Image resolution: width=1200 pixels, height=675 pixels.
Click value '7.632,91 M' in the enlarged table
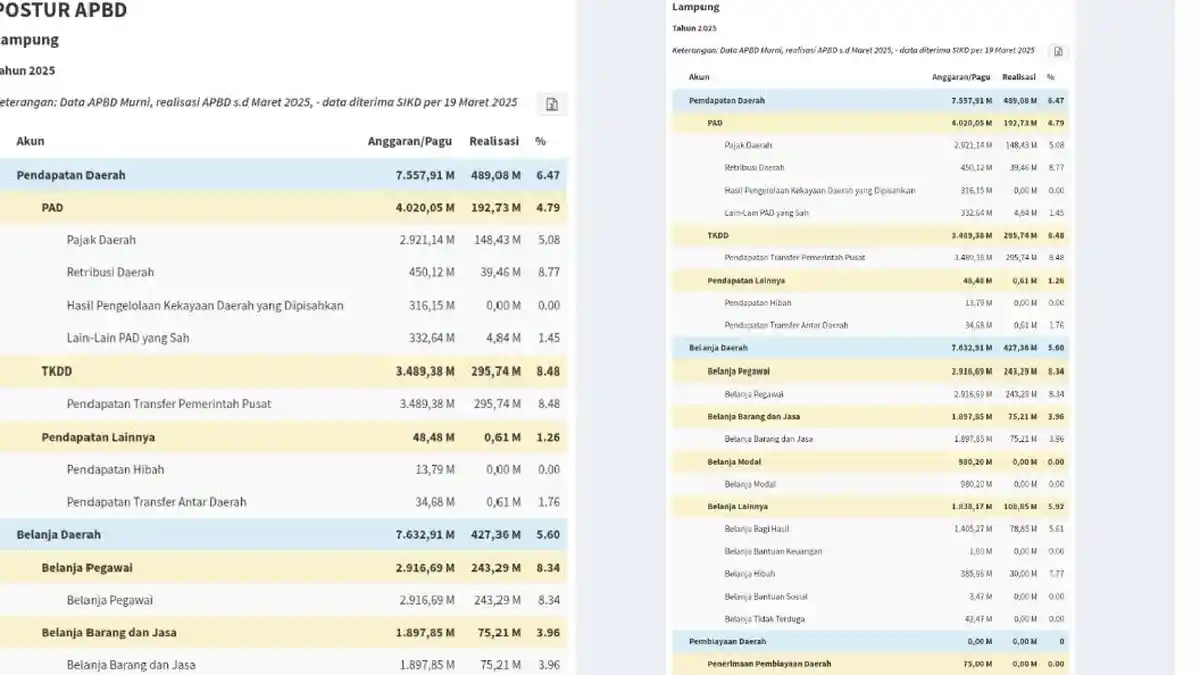coord(425,535)
